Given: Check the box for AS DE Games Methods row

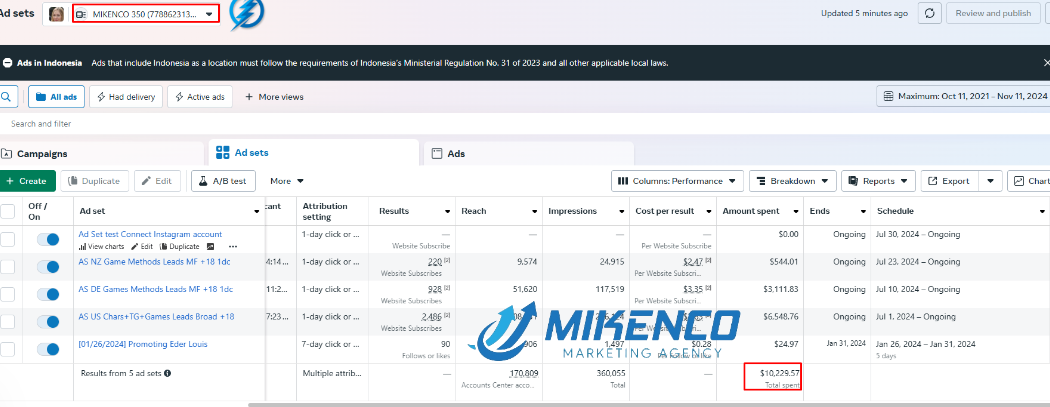Looking at the screenshot, I should tap(7, 295).
